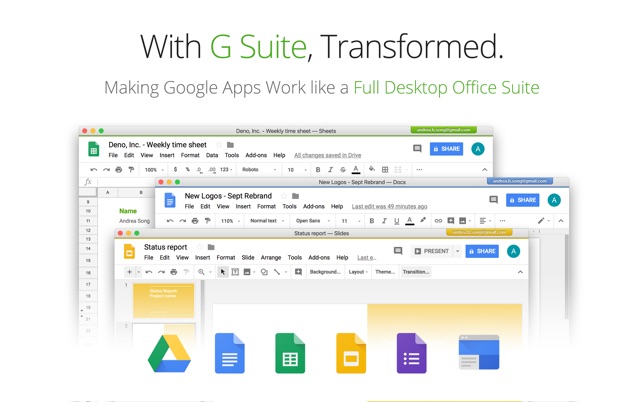Open Roboto font dropdown in Sheets
Viewport: 643px width, 402px height.
pyautogui.click(x=259, y=169)
